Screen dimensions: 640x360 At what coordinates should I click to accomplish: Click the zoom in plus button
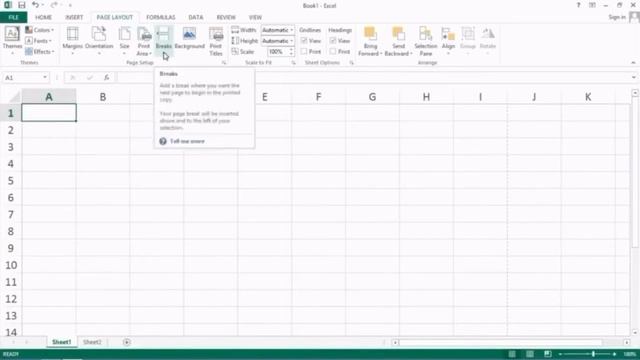(x=614, y=354)
